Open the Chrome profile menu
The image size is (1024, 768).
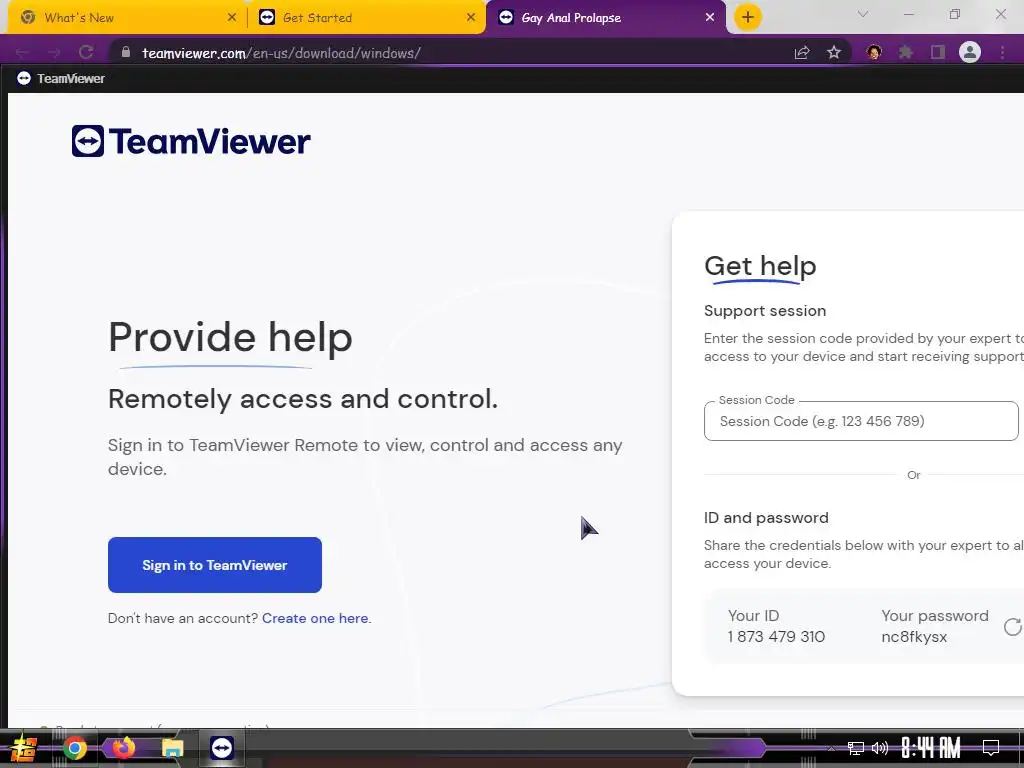coord(970,52)
